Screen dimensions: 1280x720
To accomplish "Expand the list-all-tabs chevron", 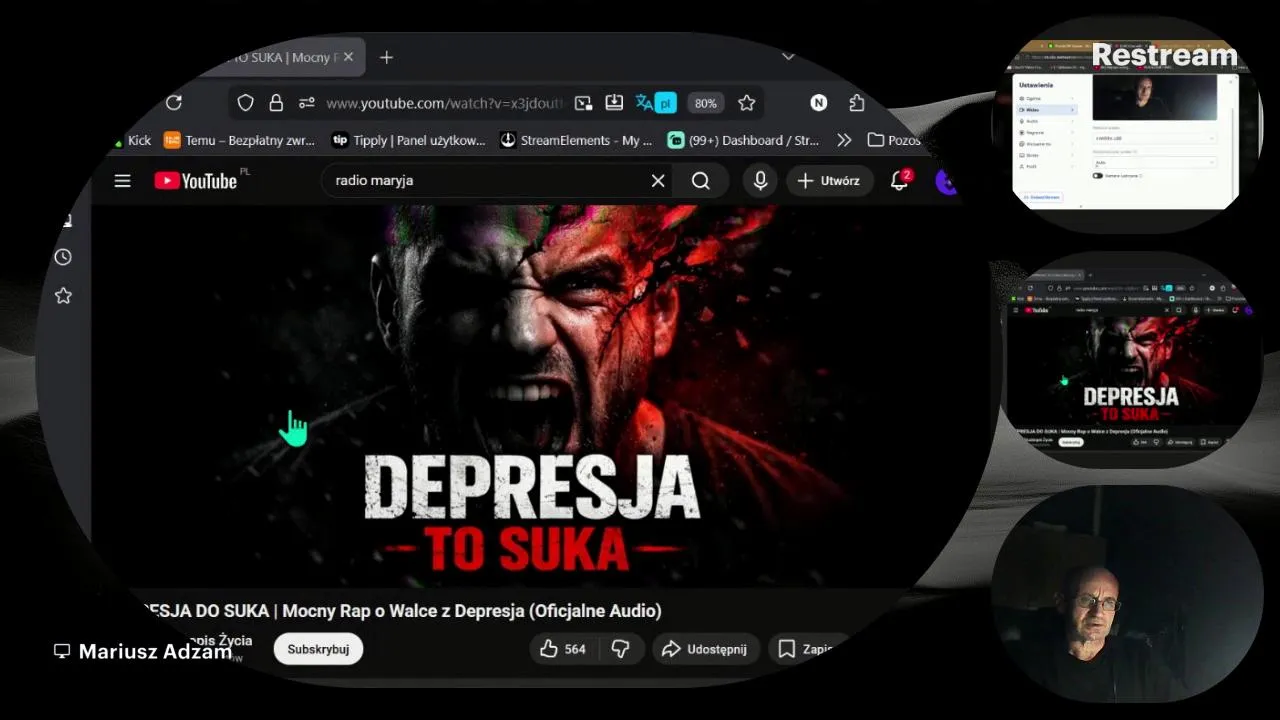I will tap(788, 57).
